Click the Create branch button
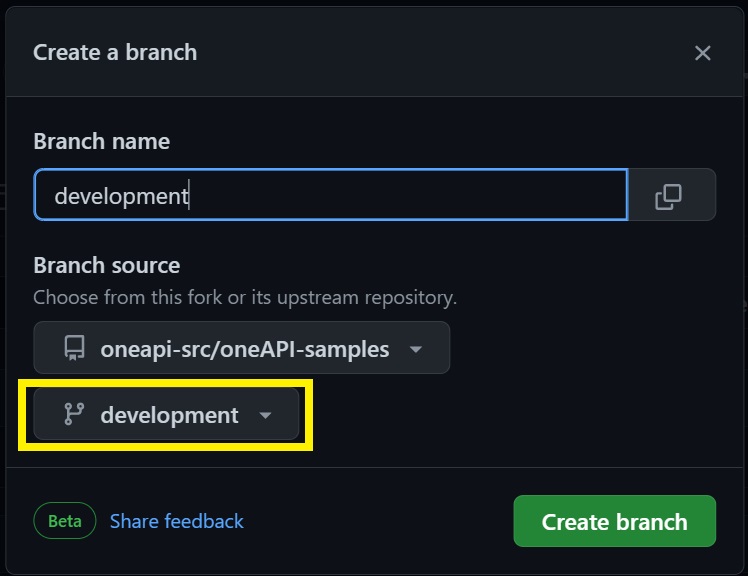 point(614,521)
